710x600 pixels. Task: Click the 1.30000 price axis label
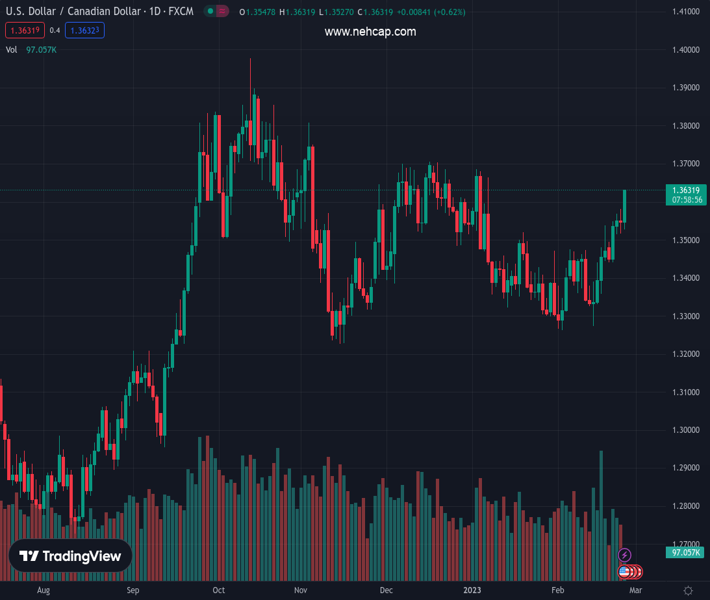point(686,430)
